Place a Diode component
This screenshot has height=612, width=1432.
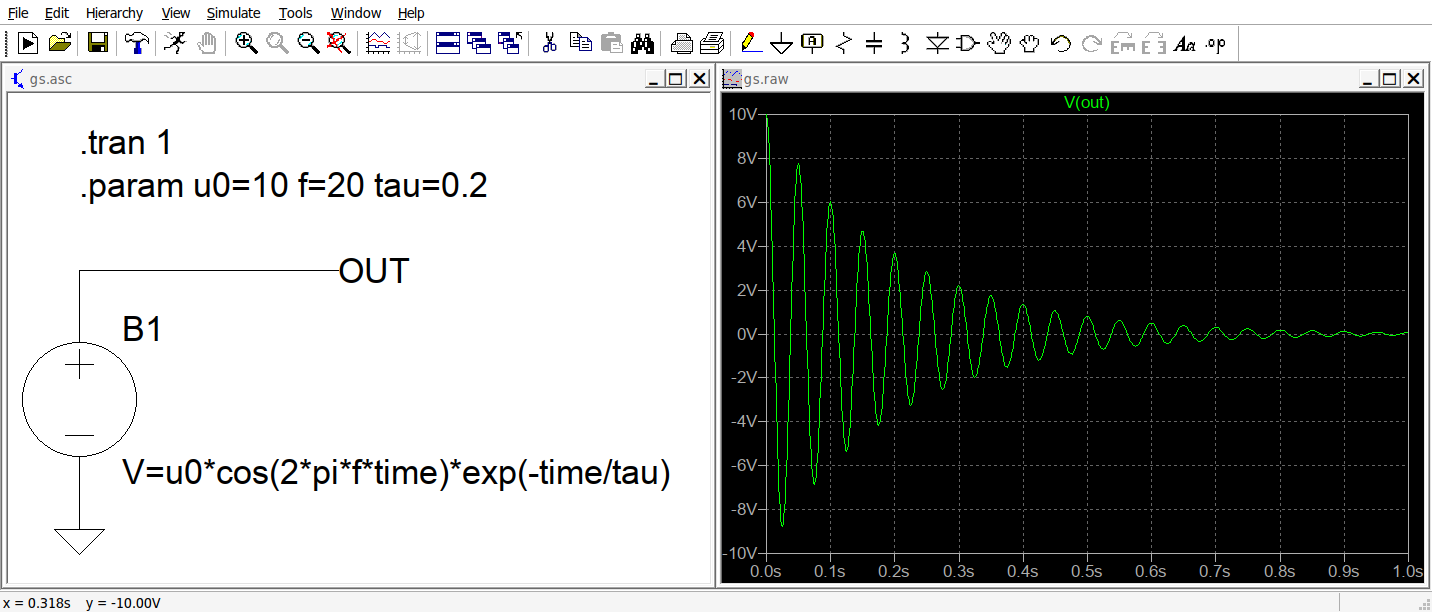pos(937,42)
